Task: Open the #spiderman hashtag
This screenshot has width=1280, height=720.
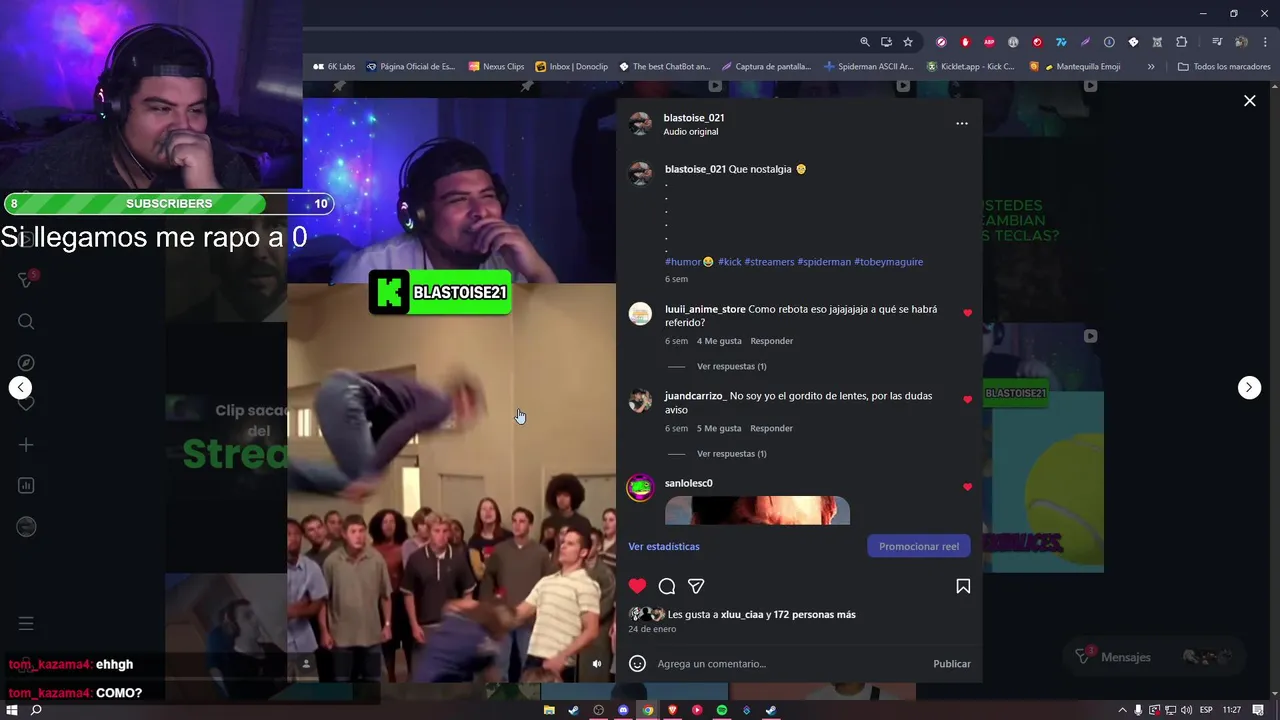Action: point(824,262)
